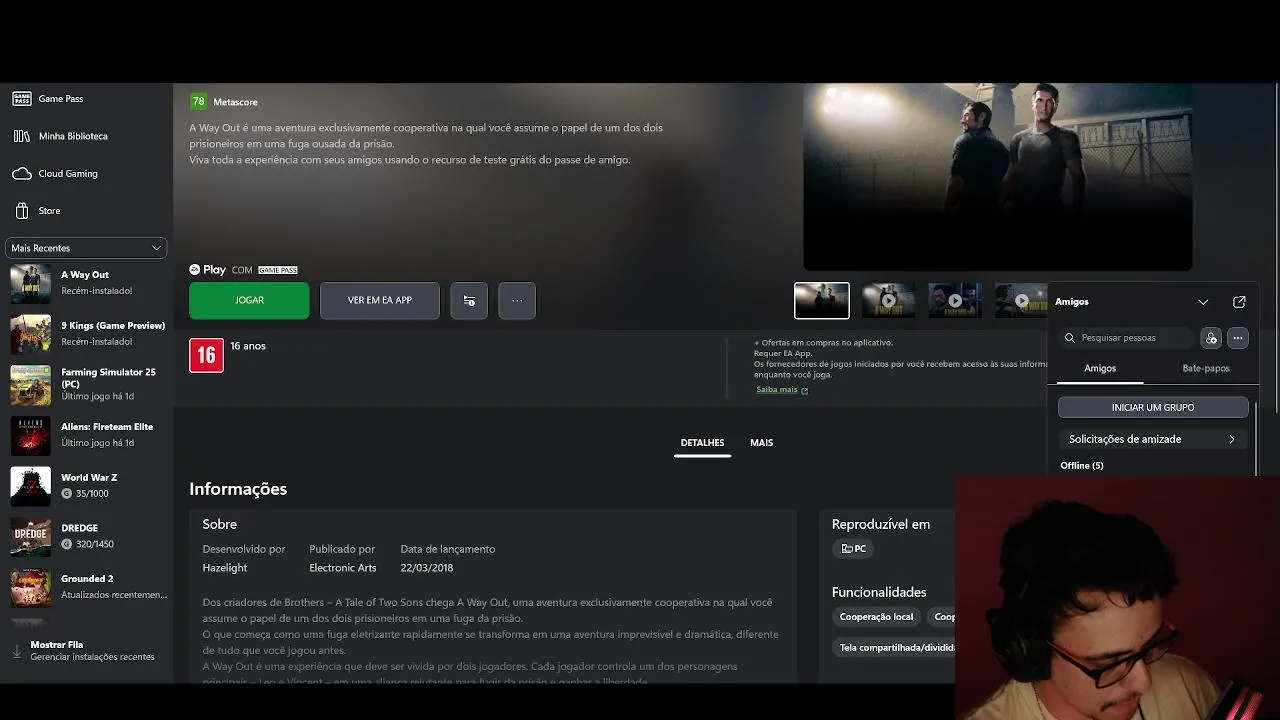The width and height of the screenshot is (1280, 720).
Task: Select the Farming Simulator 25 game icon
Action: tap(30, 384)
